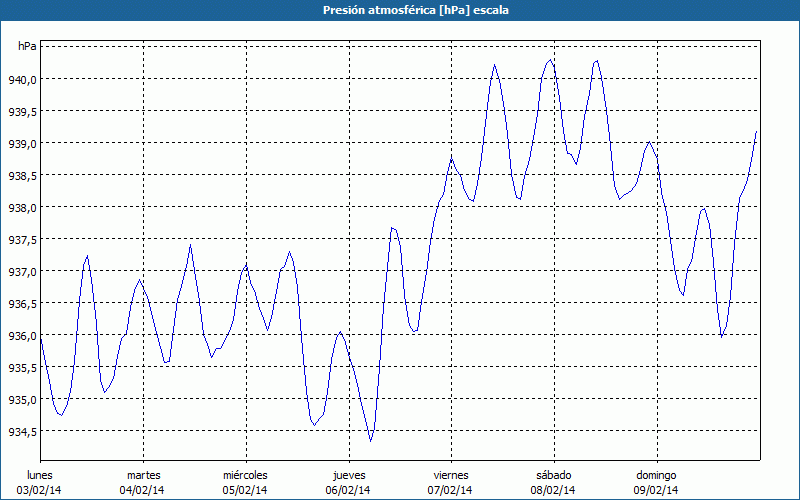Select the "sábado" day label

pyautogui.click(x=553, y=474)
